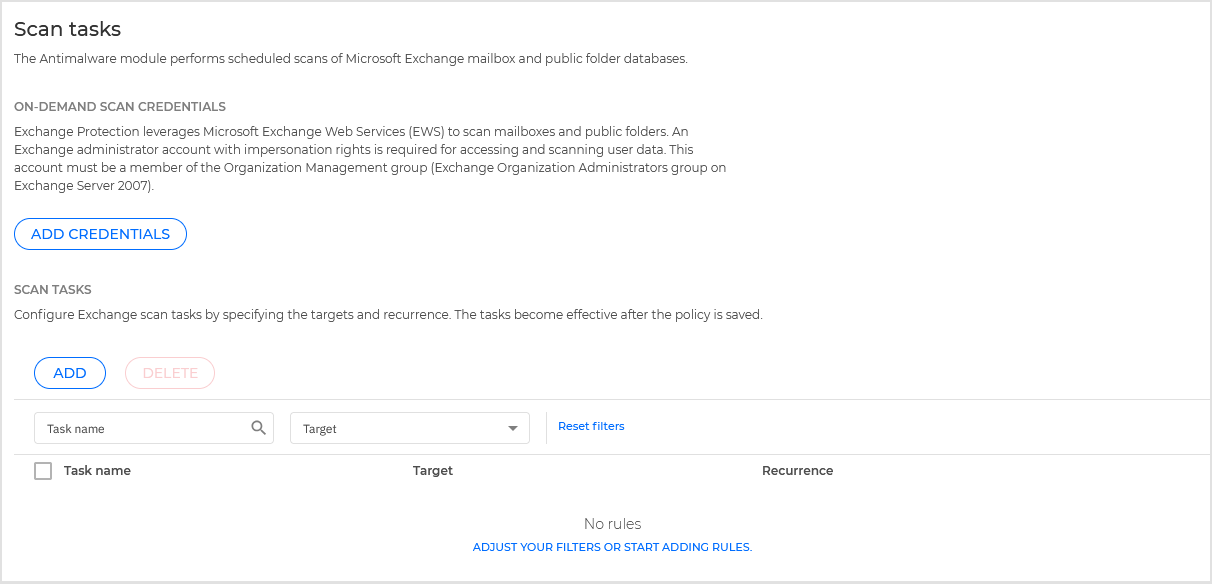1212x584 pixels.
Task: Click ADD CREDENTIALS to add an Exchange account
Action: click(x=100, y=233)
